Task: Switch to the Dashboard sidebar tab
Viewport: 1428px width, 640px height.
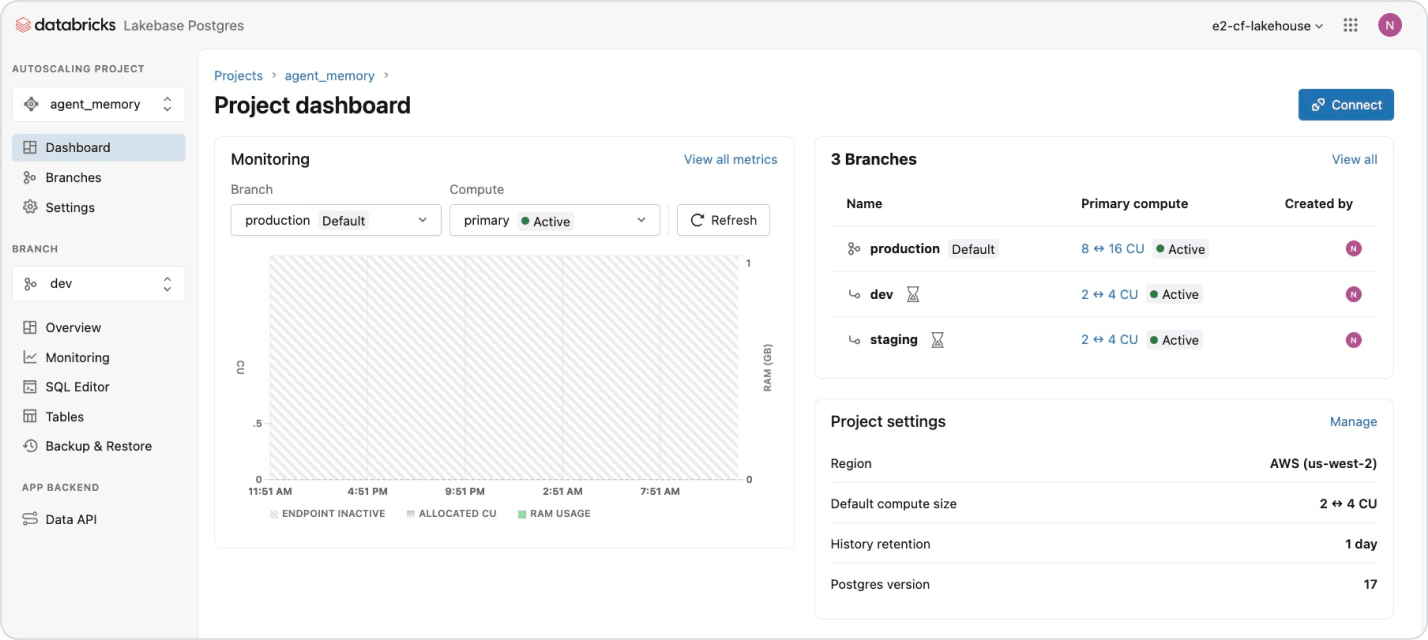Action: coord(77,147)
